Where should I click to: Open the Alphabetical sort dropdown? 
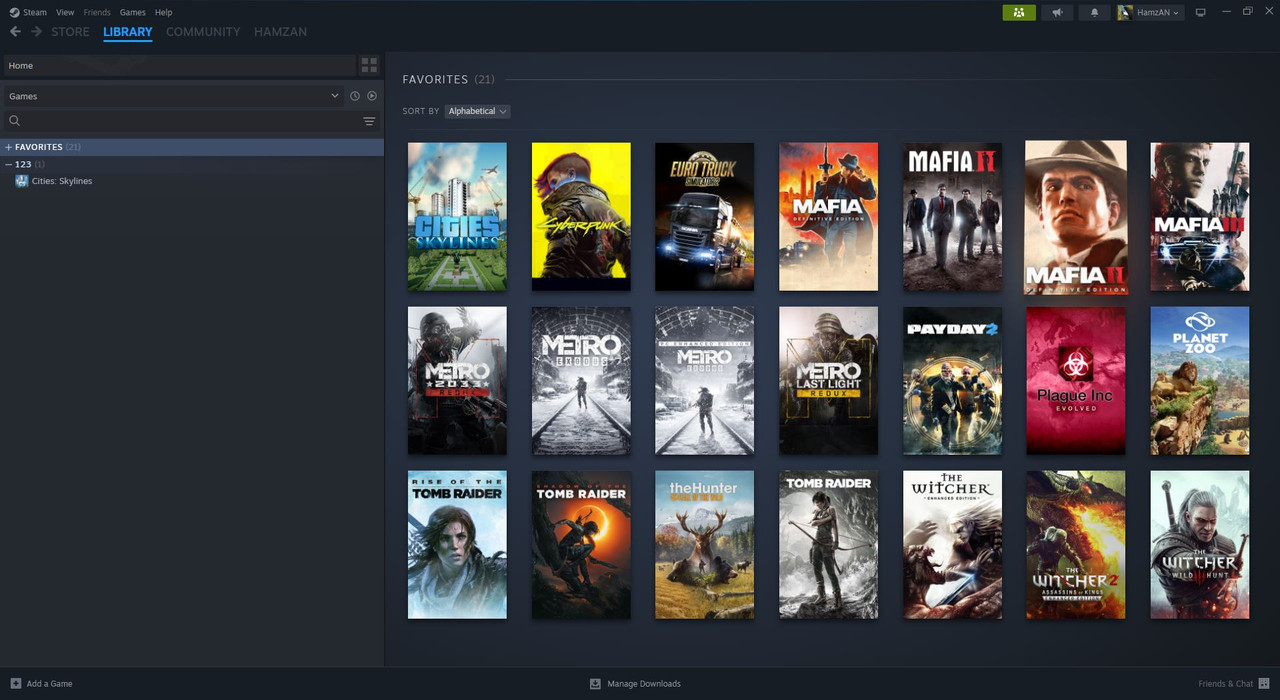point(477,111)
